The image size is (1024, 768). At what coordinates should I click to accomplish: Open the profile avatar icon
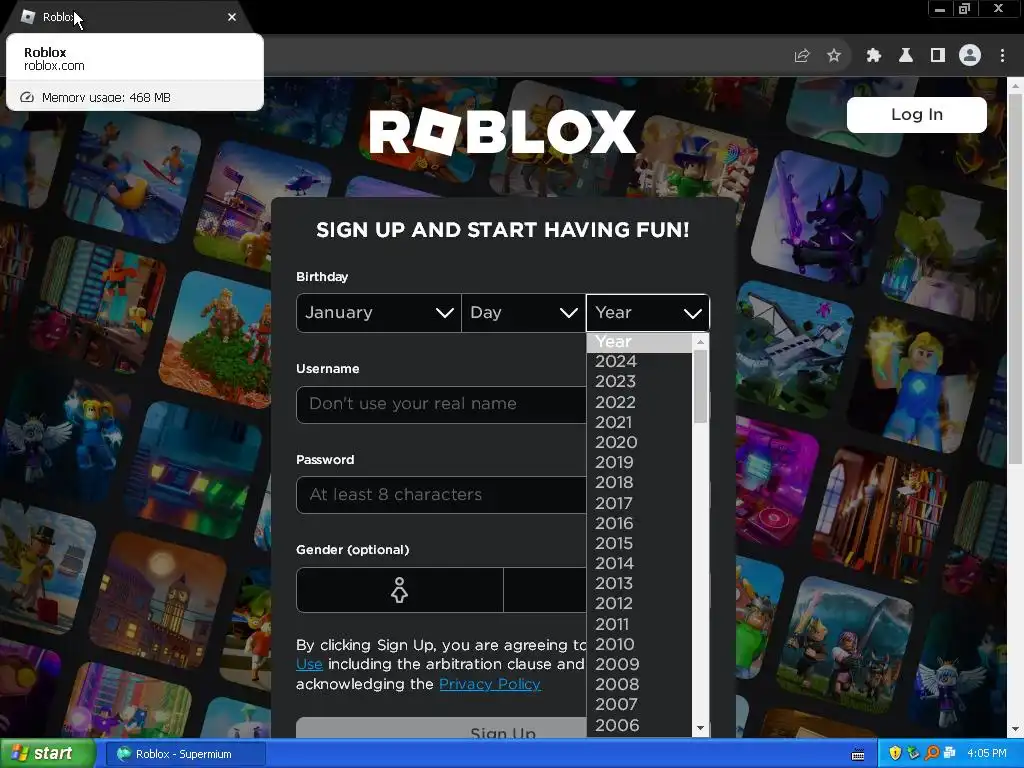pyautogui.click(x=970, y=56)
